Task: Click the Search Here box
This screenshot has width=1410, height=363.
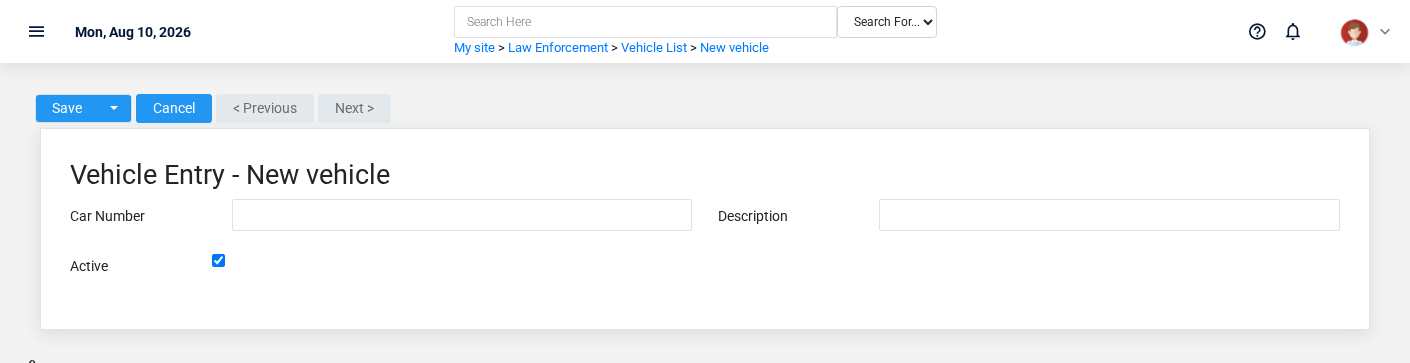Action: tap(645, 22)
